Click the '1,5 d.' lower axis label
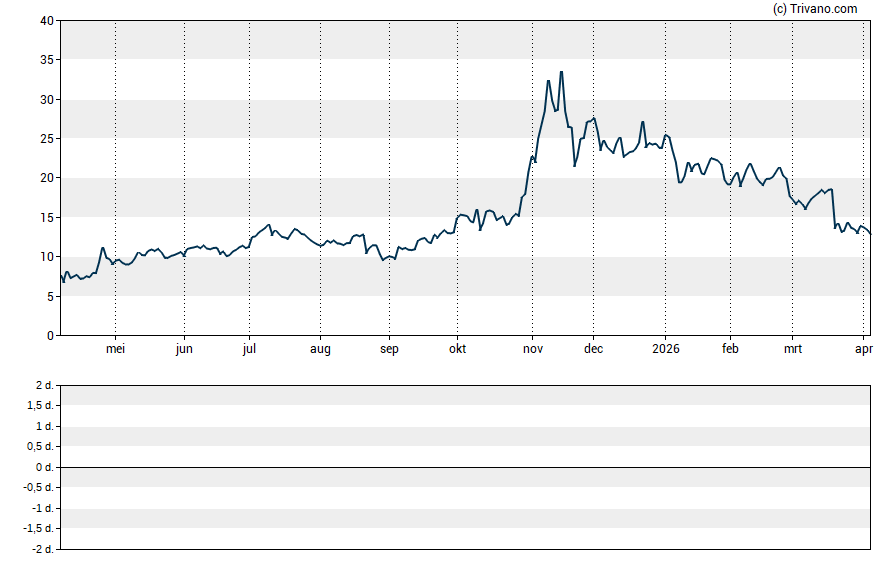The width and height of the screenshot is (888, 565). 40,406
